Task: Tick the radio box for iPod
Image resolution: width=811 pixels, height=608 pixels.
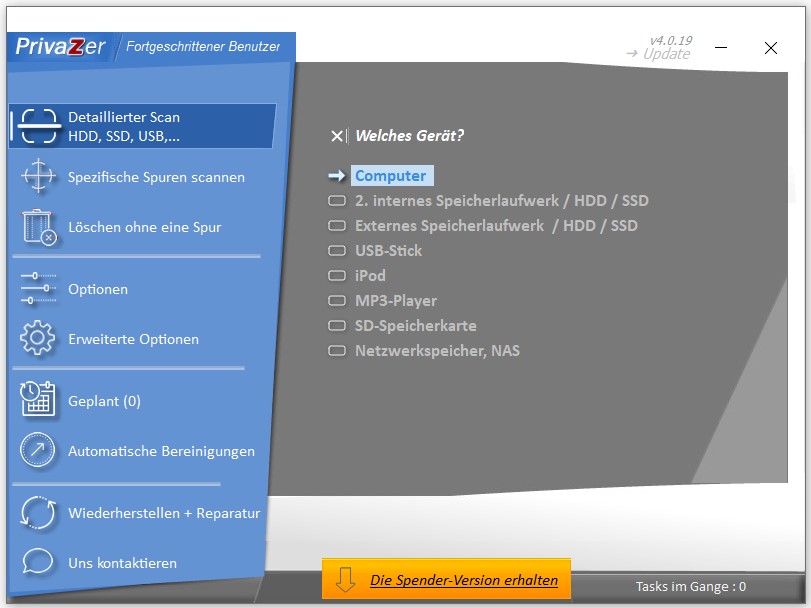Action: [337, 276]
